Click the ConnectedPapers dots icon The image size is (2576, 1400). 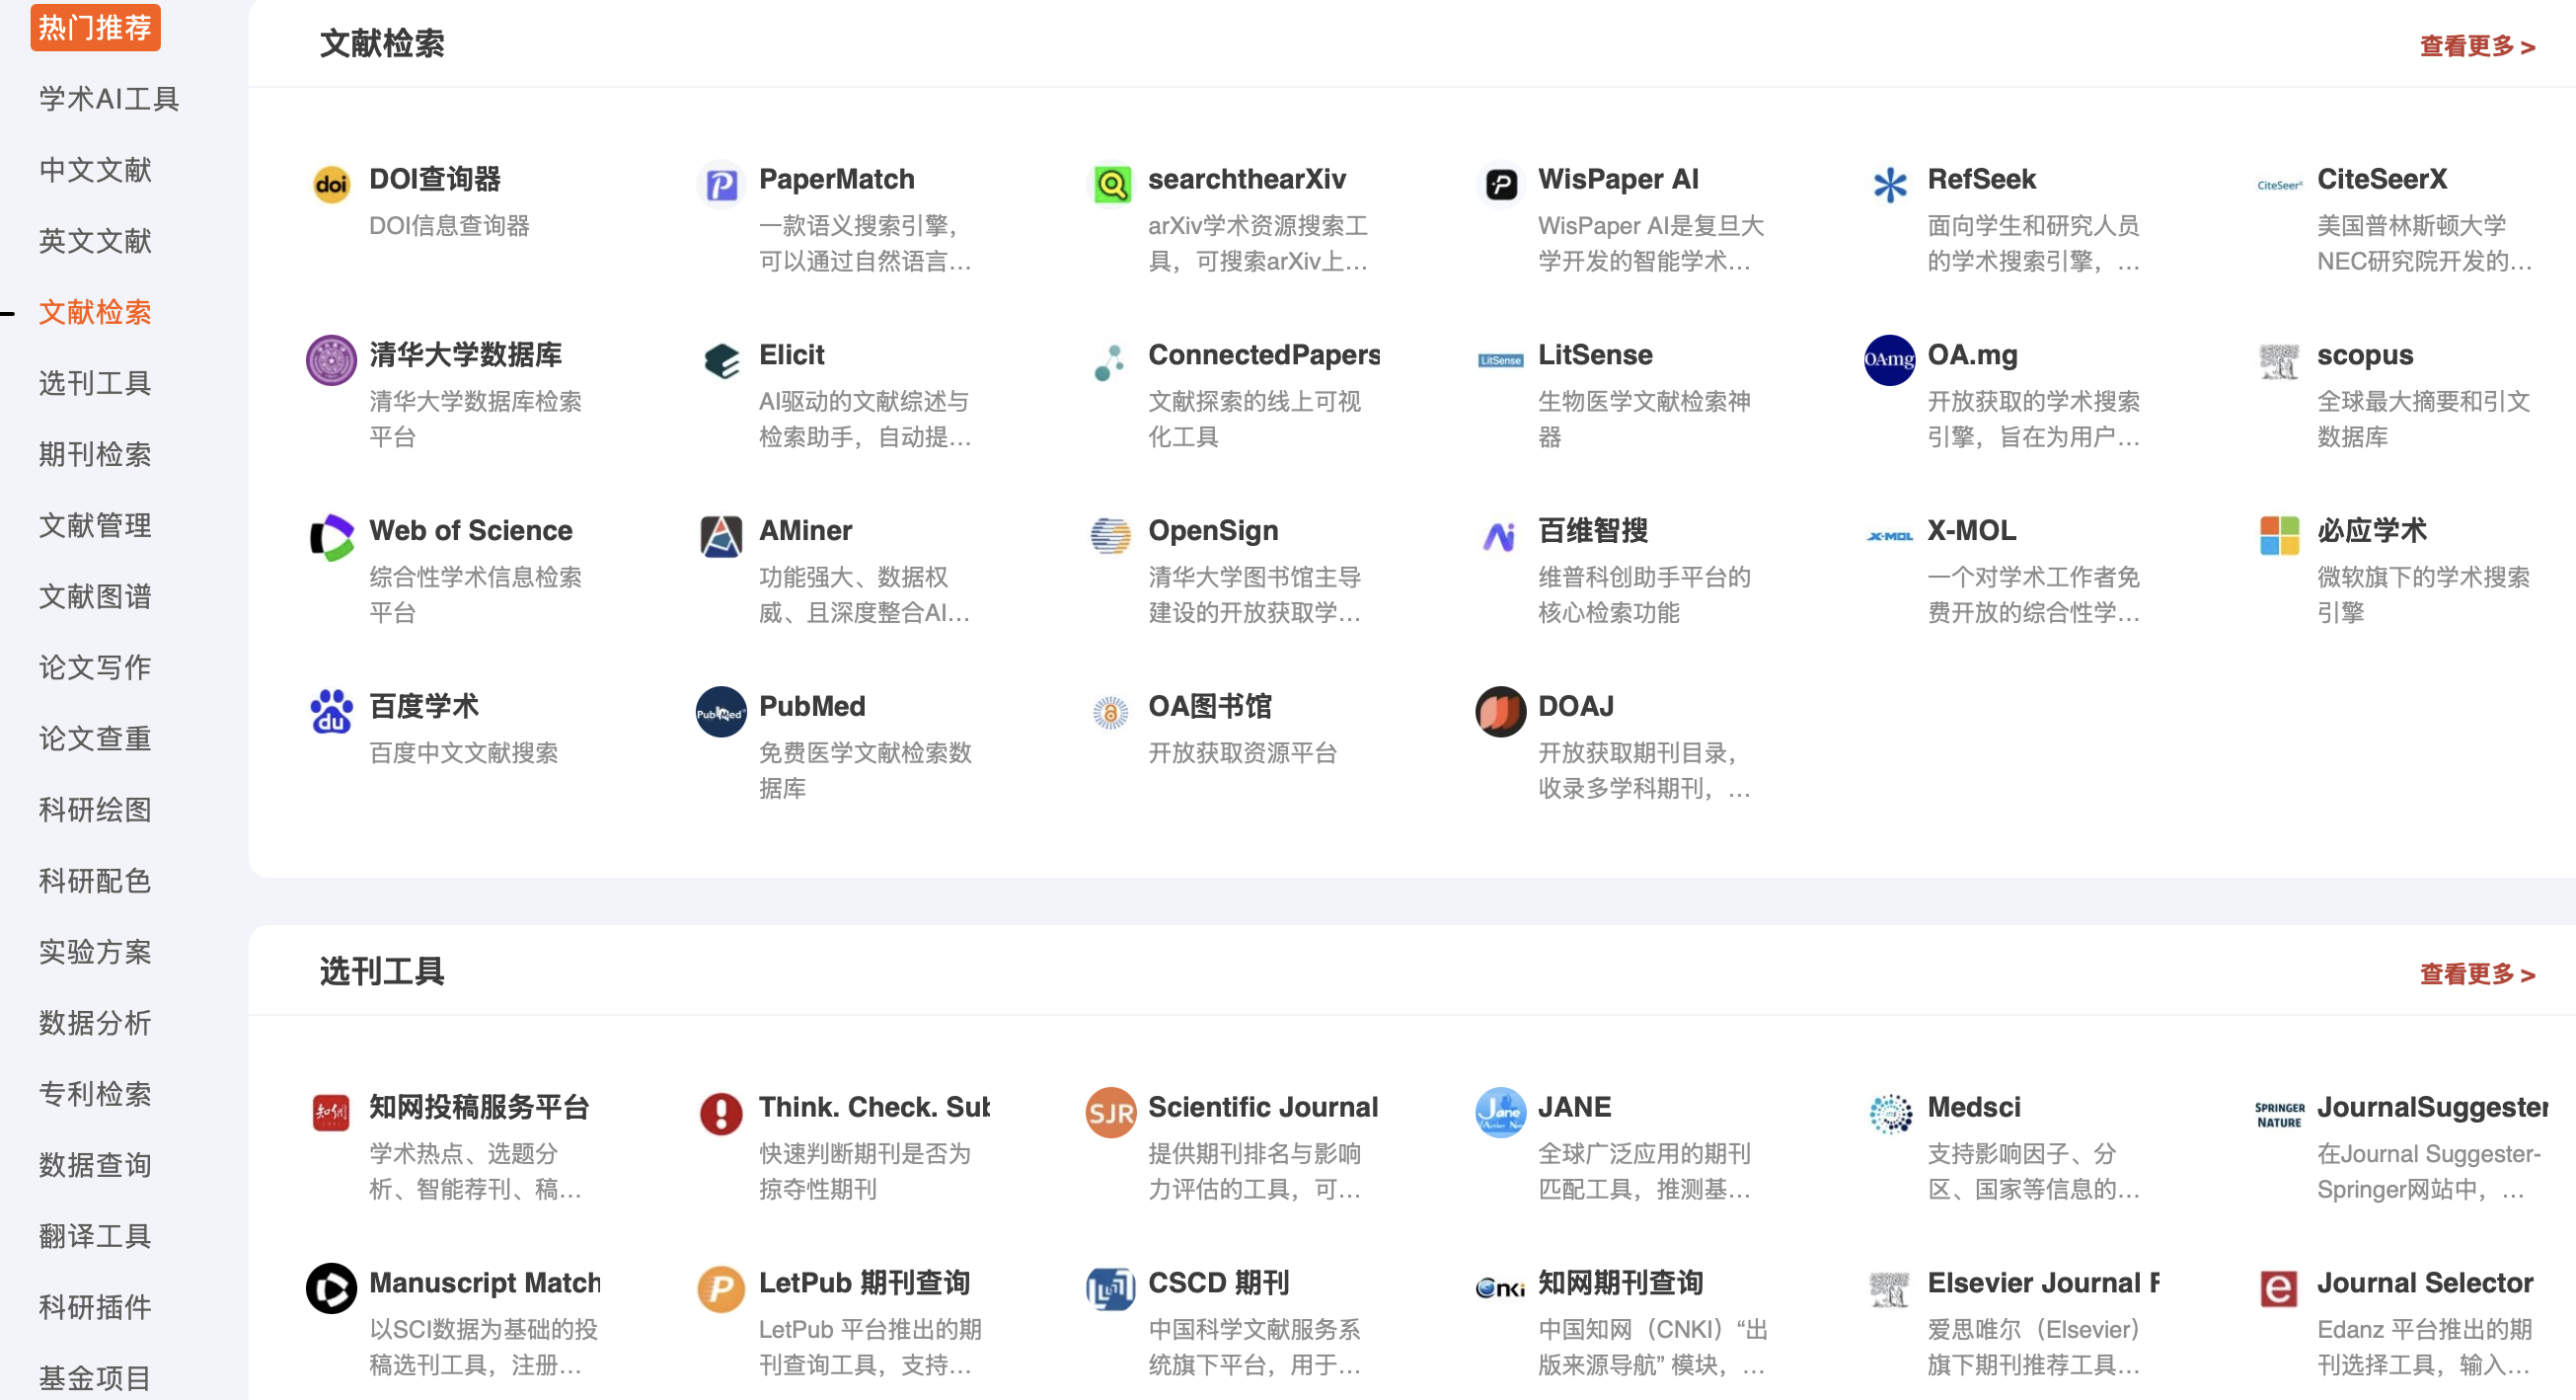coord(1110,361)
